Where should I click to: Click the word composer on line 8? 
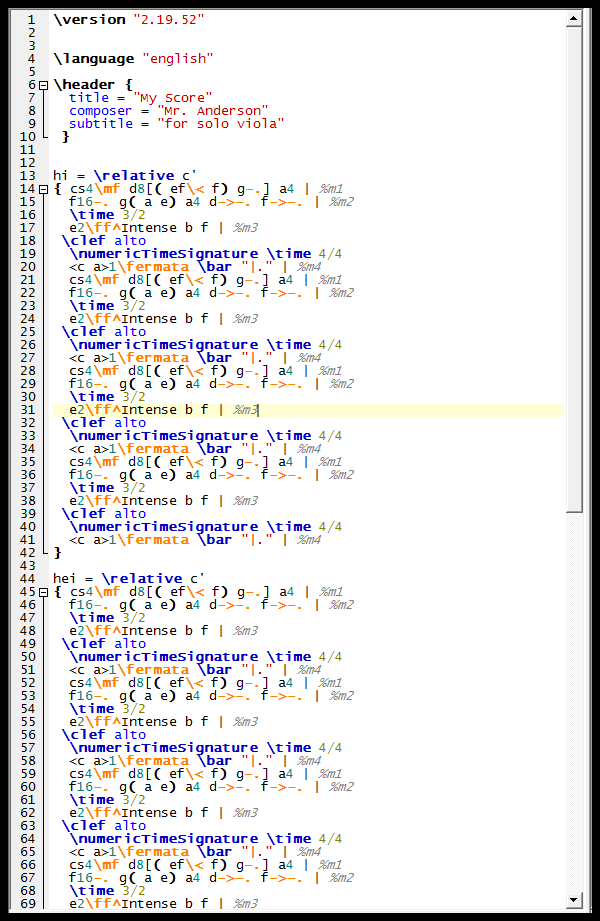click(x=100, y=110)
